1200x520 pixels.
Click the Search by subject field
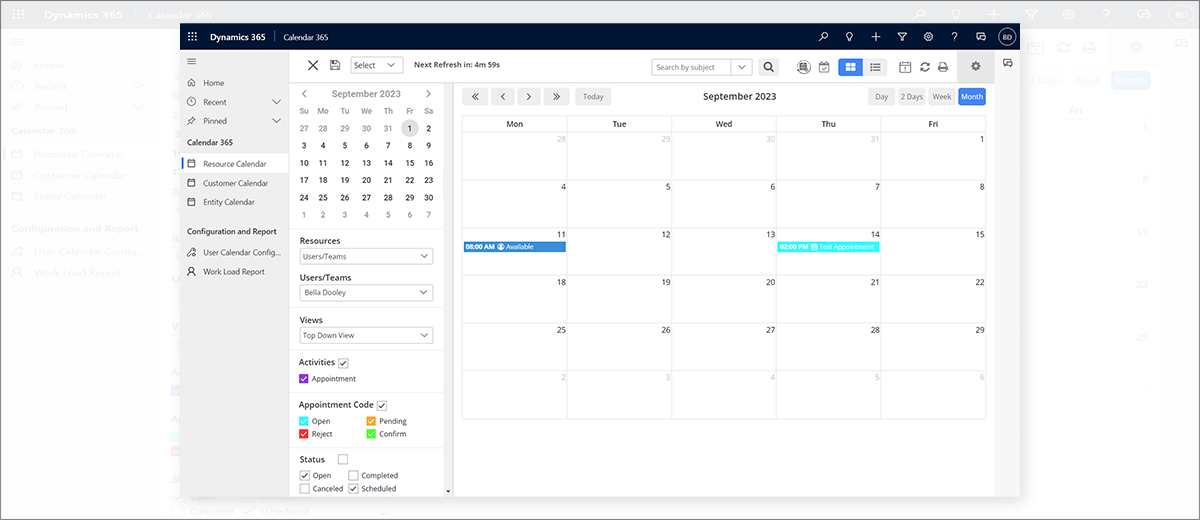691,67
